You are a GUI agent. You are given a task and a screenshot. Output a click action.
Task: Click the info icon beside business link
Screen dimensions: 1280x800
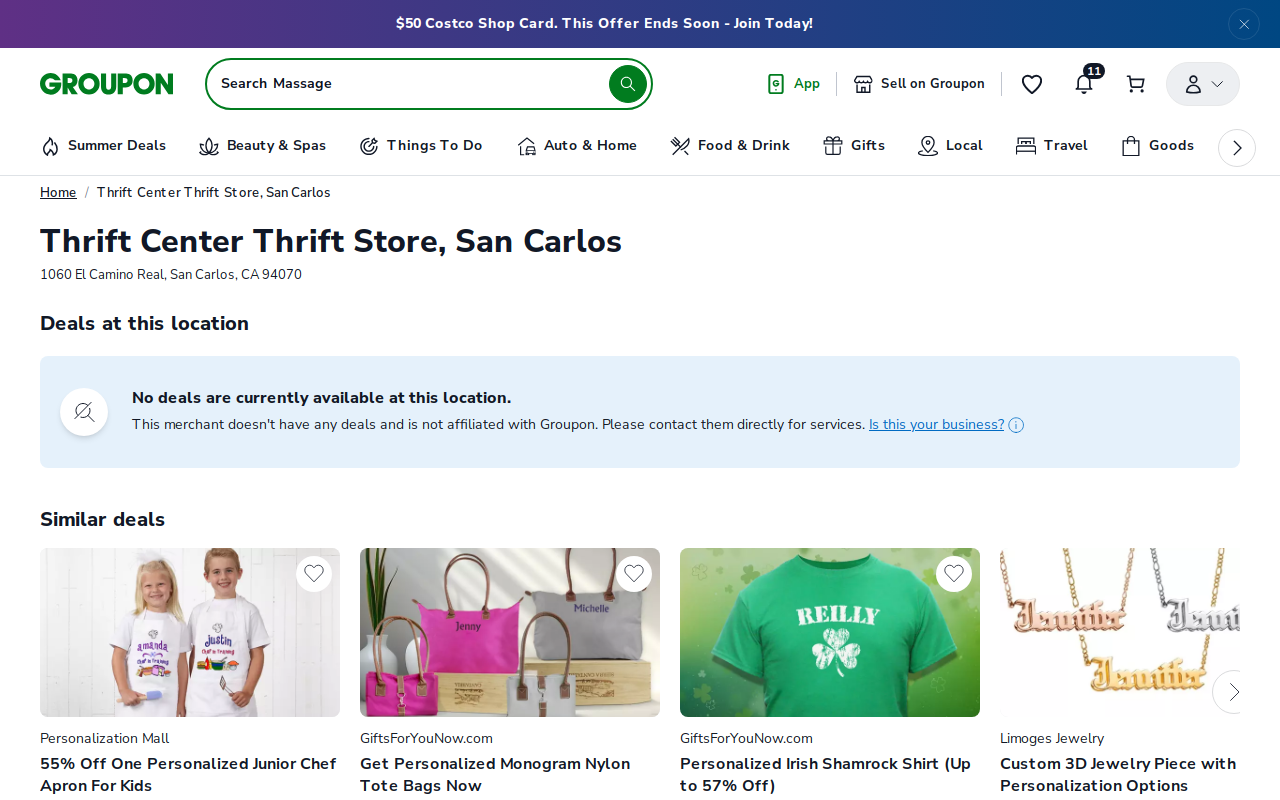point(1016,425)
